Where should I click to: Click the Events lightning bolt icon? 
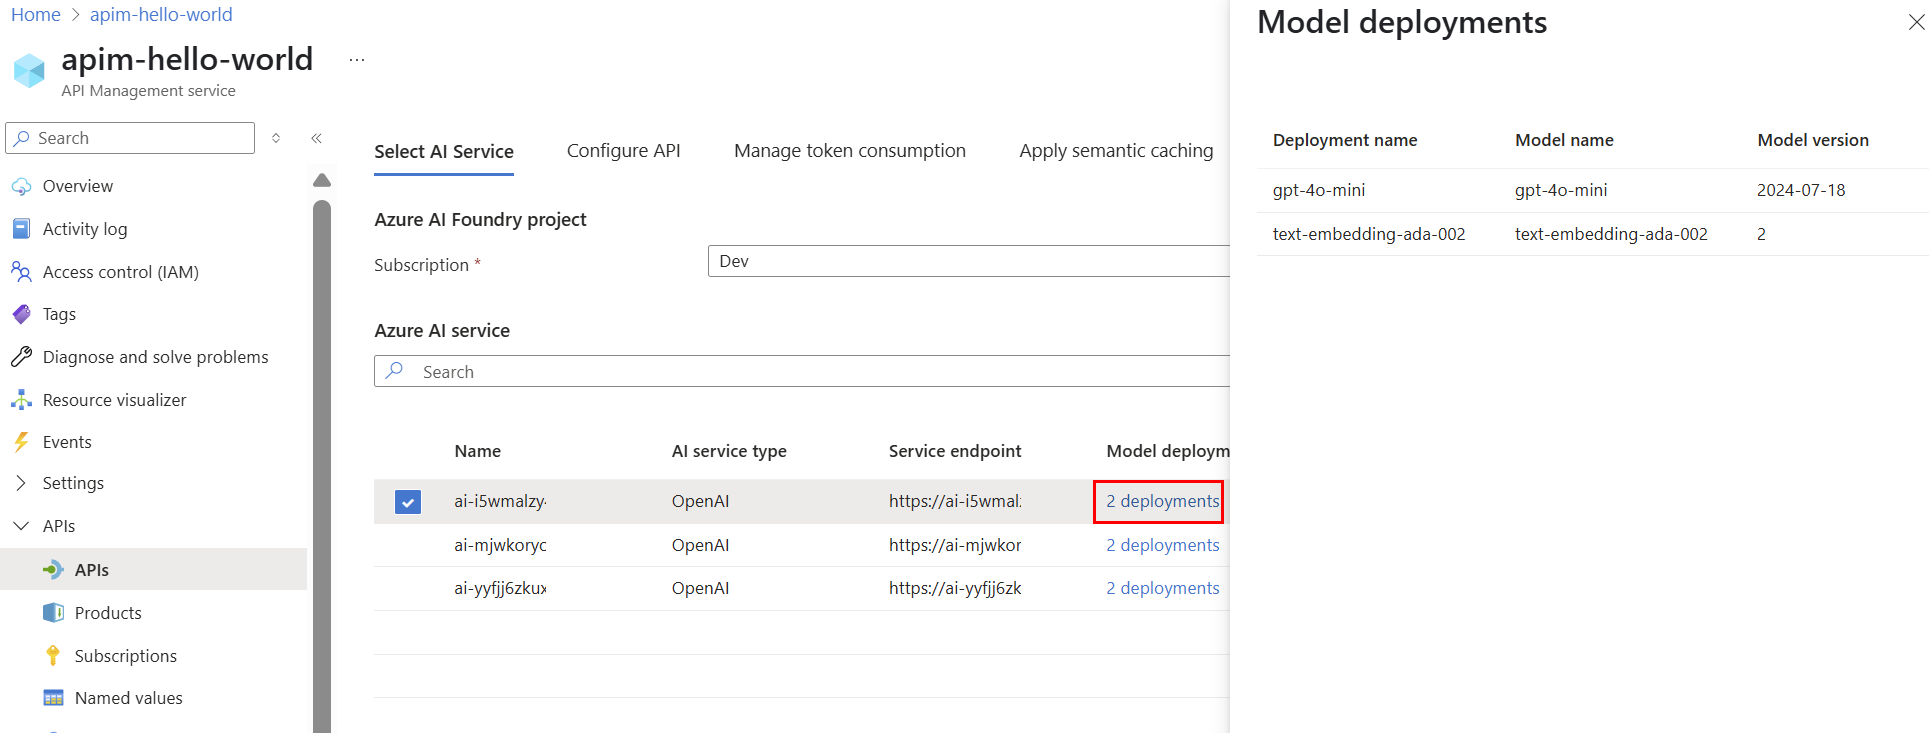click(x=21, y=442)
